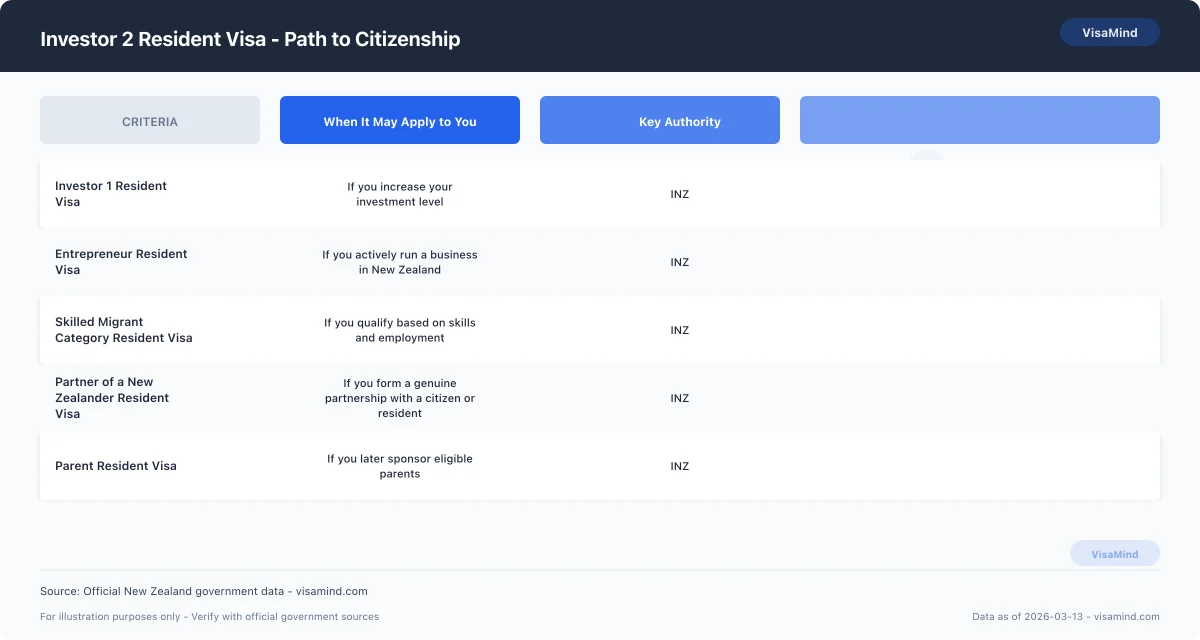Click the VisaMind button near the footer

[1115, 553]
